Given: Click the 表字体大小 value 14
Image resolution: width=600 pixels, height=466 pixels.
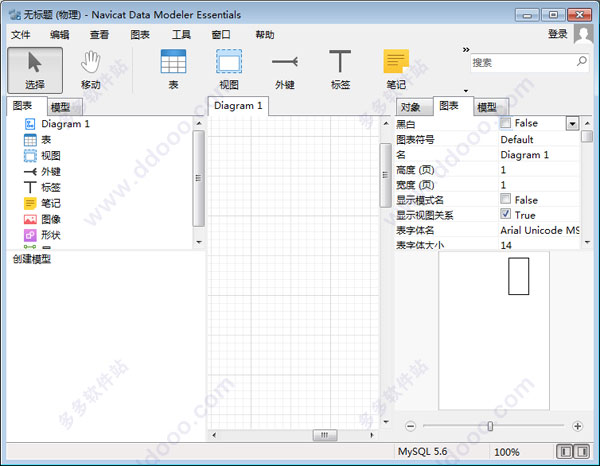Looking at the screenshot, I should (506, 245).
